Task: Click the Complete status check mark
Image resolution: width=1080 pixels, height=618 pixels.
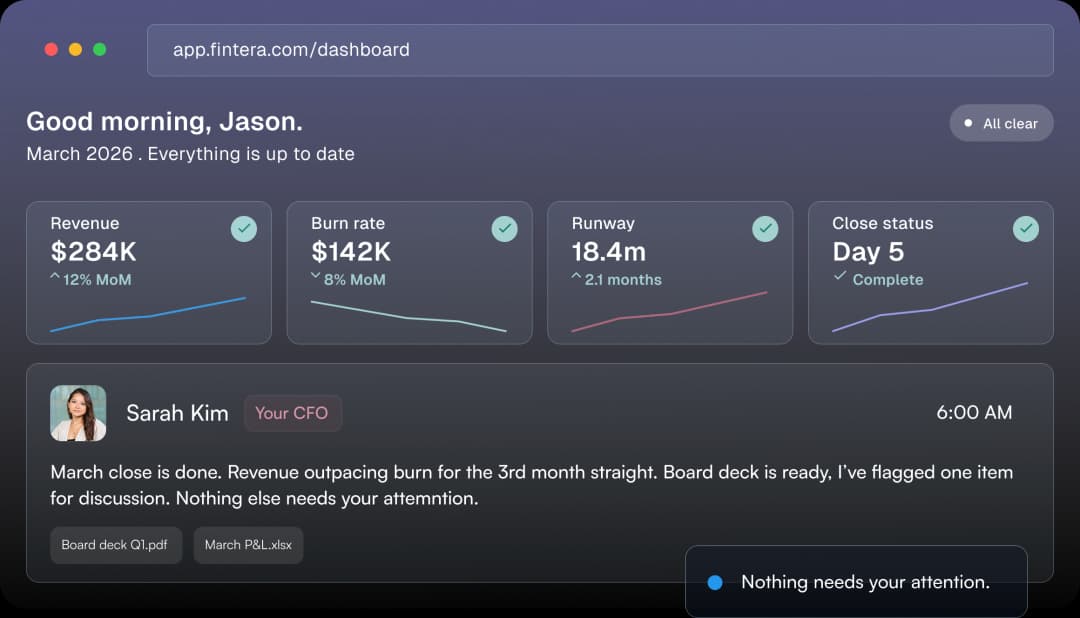Action: point(840,277)
